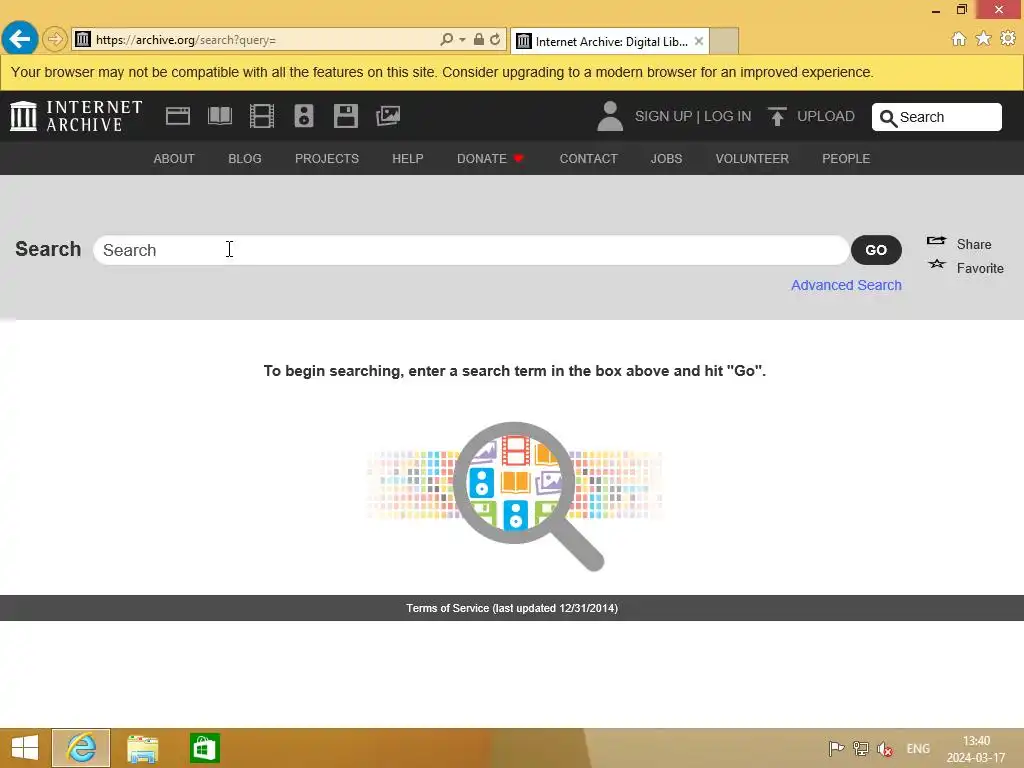The image size is (1024, 768).
Task: Open a new blank tab
Action: pos(724,41)
